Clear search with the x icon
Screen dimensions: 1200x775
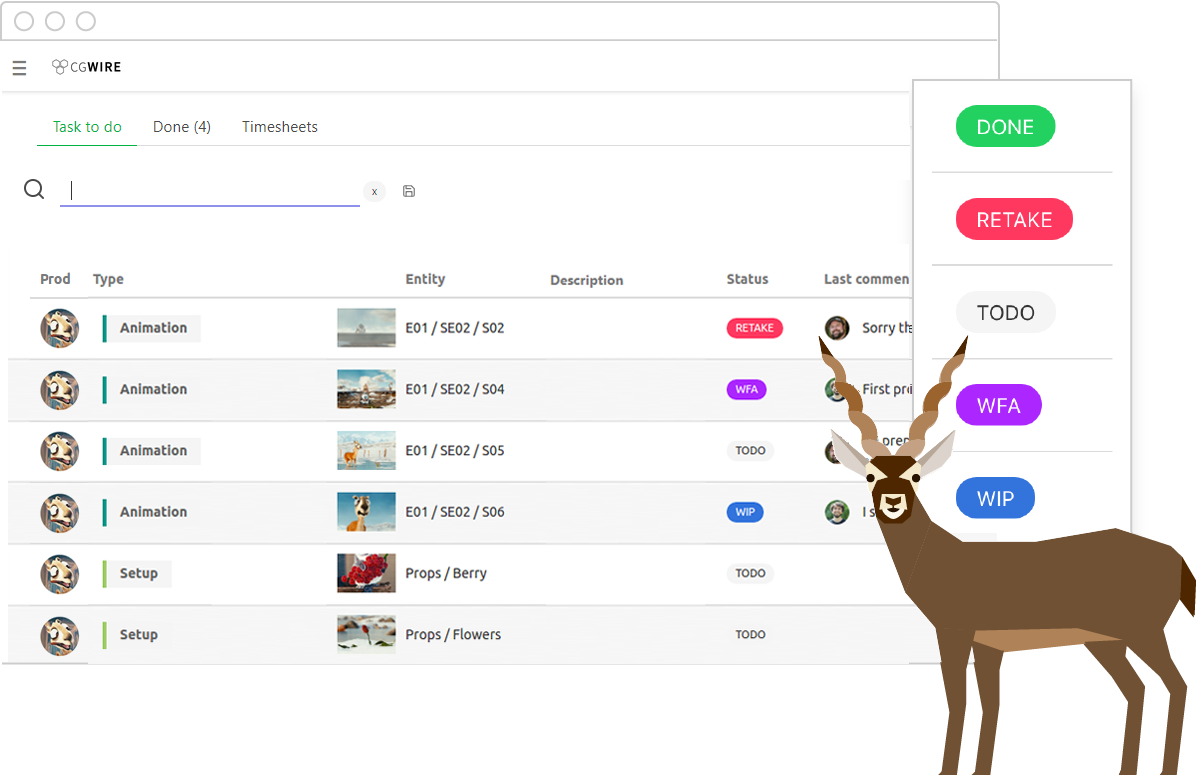tap(374, 191)
